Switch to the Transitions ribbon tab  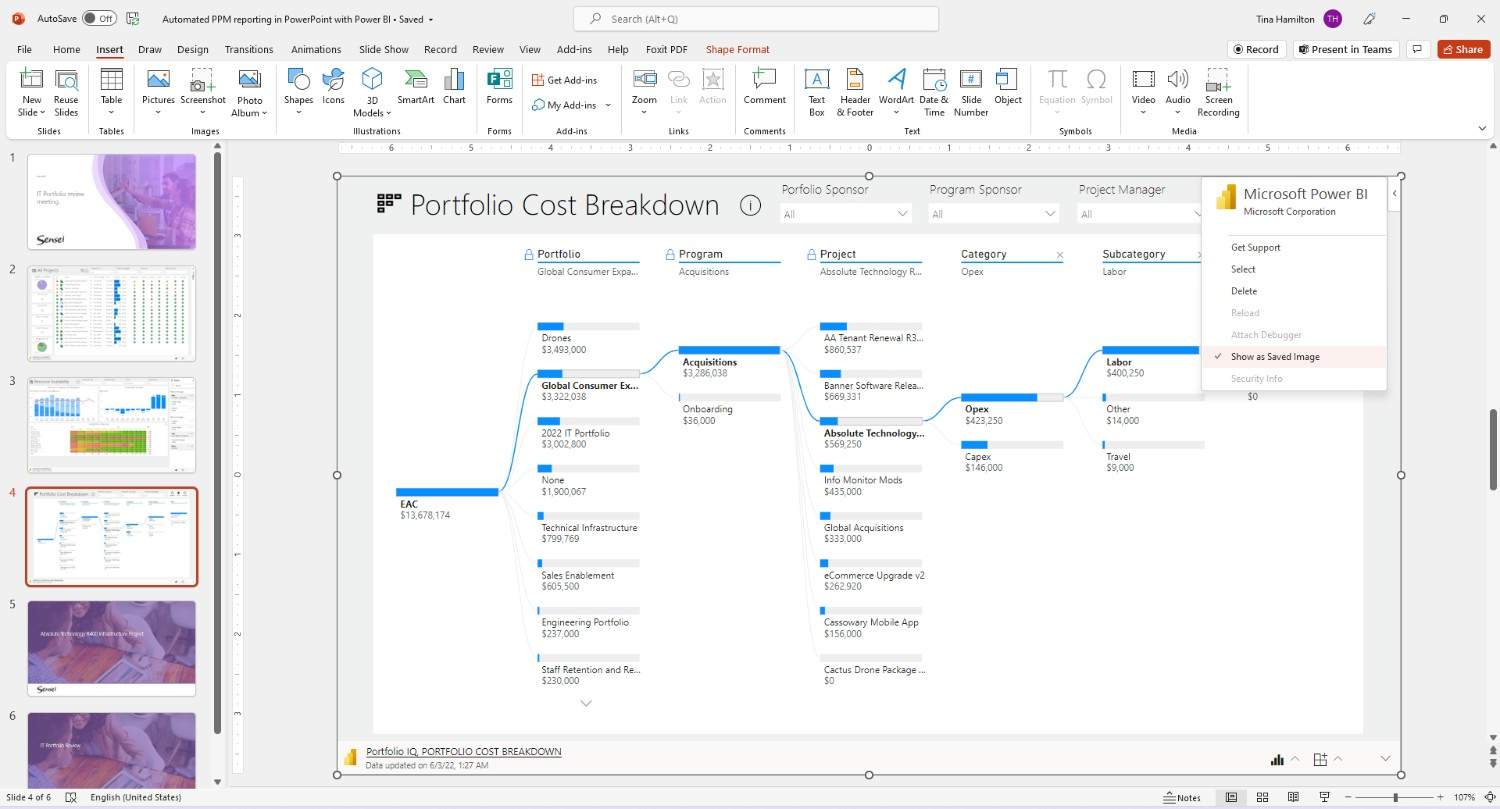point(249,49)
